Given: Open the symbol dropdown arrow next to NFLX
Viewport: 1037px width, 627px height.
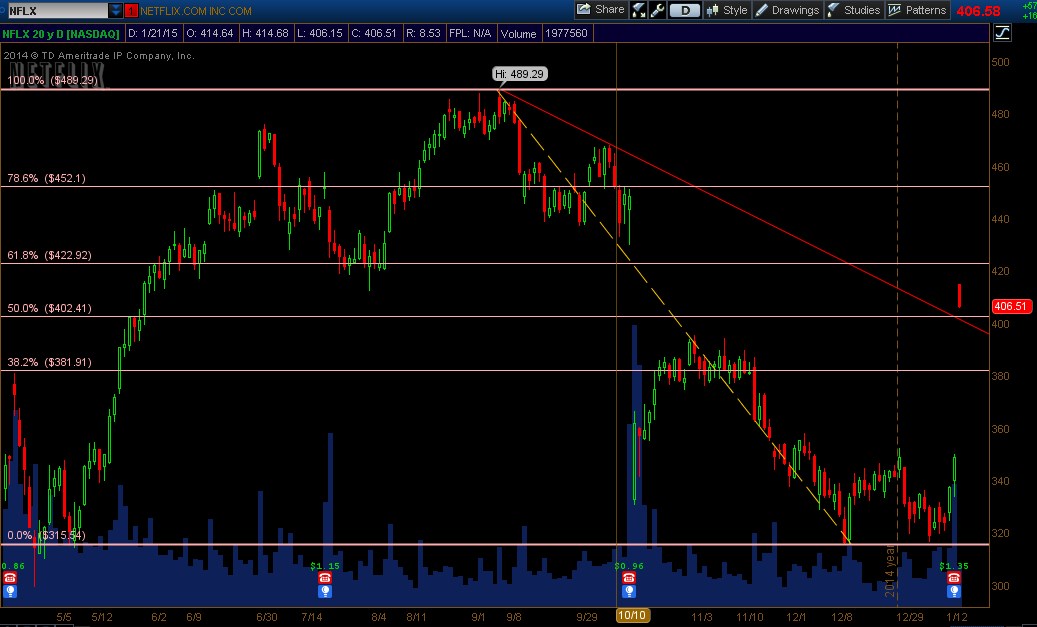Looking at the screenshot, I should [116, 11].
